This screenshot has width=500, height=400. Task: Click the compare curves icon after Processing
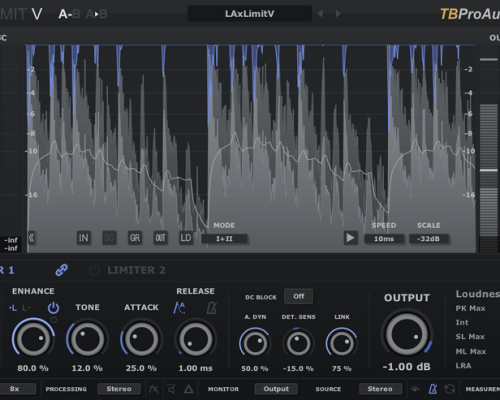coord(153,389)
